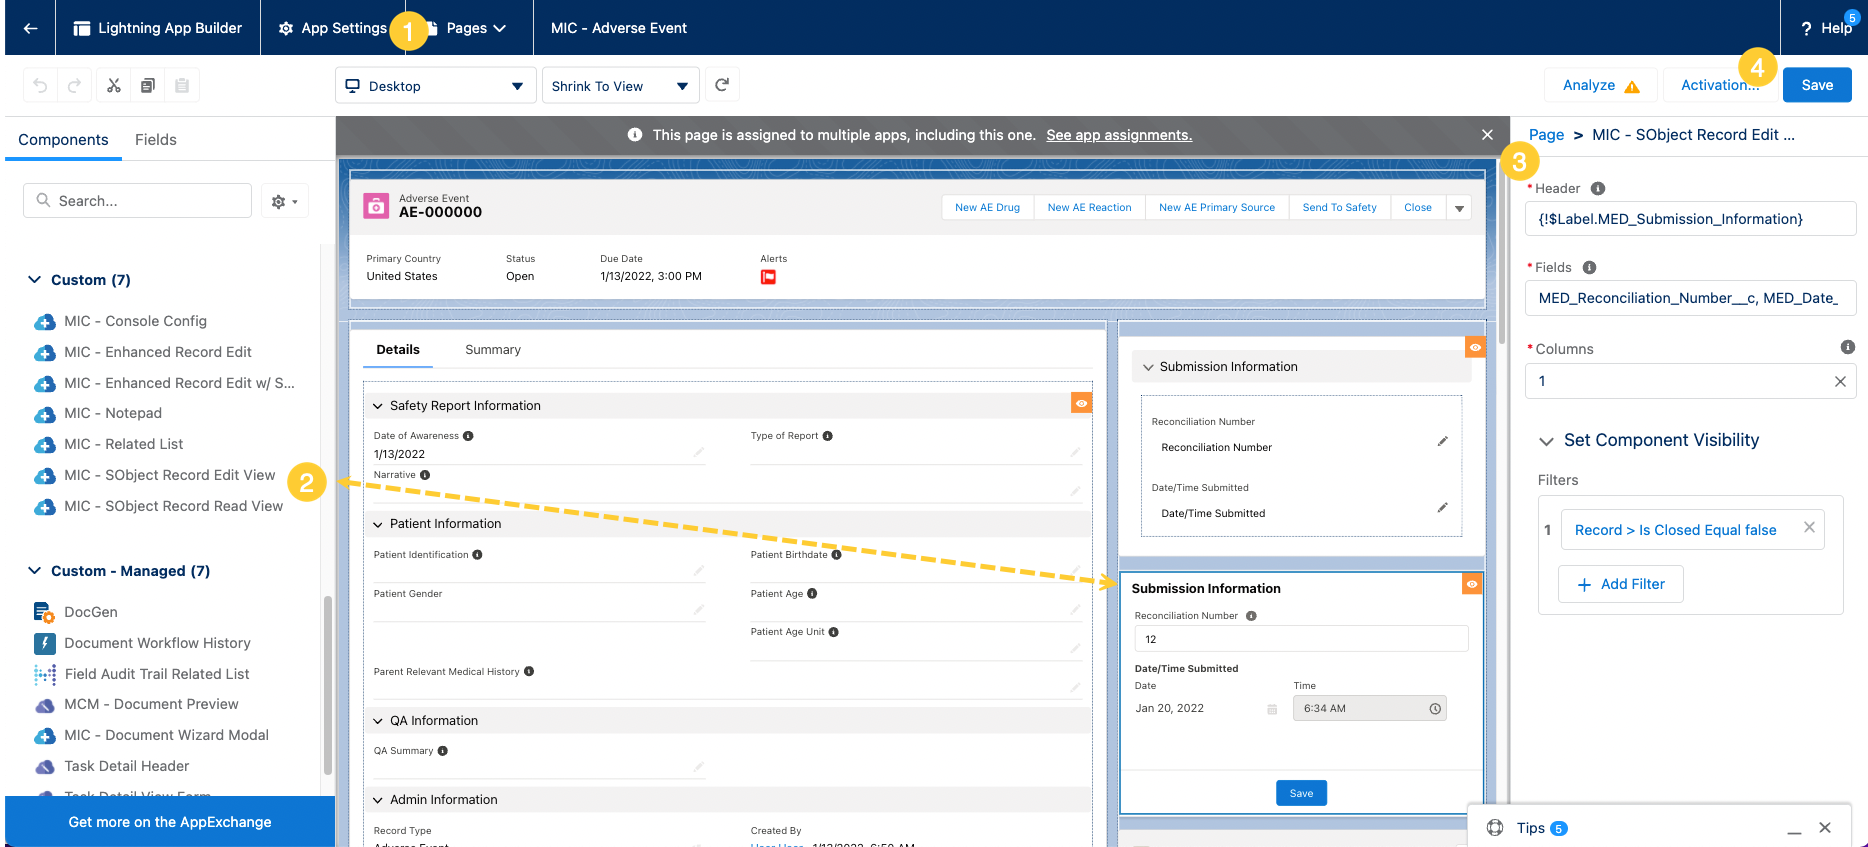The image size is (1868, 847).
Task: Open the See app assignments link
Action: (1118, 135)
